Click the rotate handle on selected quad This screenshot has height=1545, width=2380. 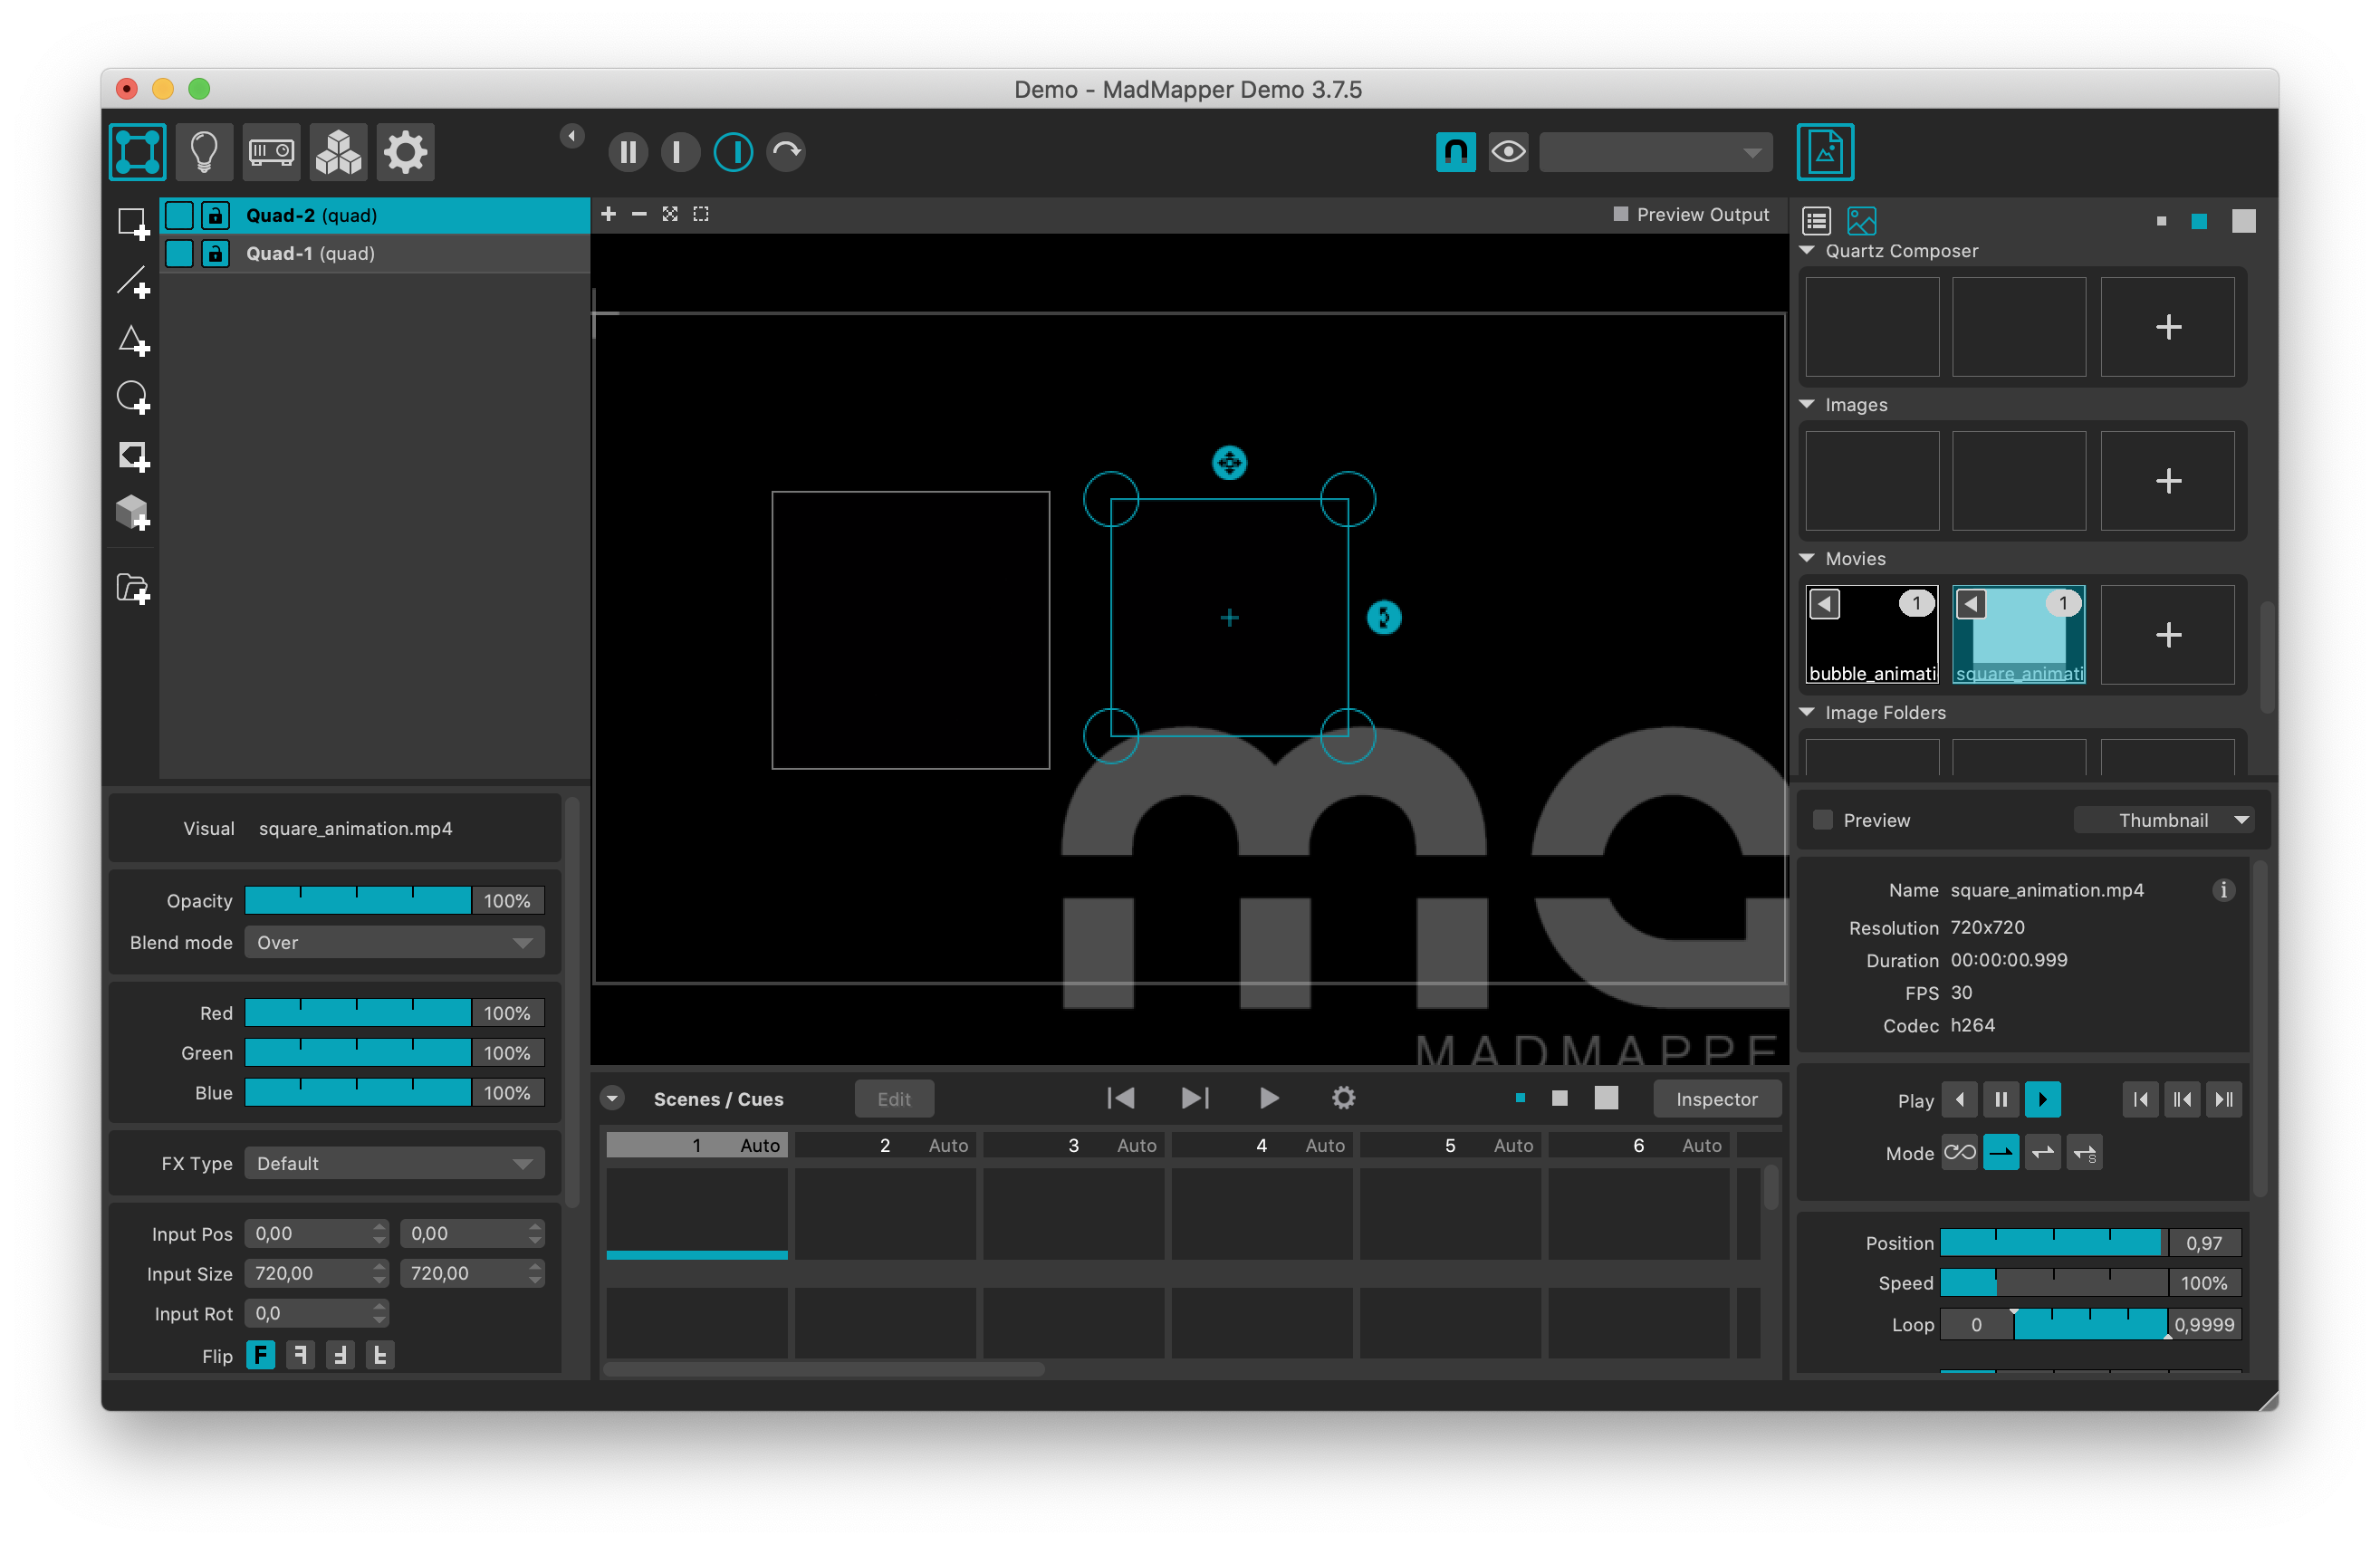tap(1384, 618)
